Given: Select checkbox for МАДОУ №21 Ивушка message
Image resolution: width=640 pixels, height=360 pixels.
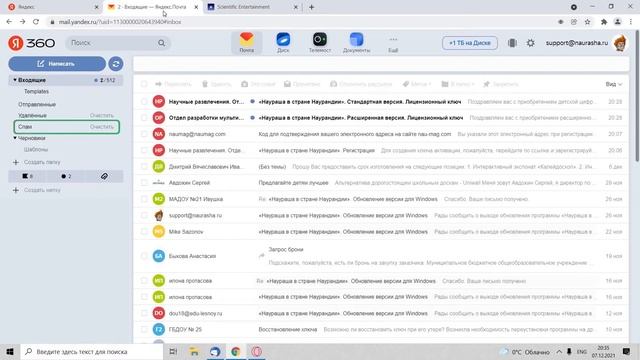Looking at the screenshot, I should (x=144, y=199).
